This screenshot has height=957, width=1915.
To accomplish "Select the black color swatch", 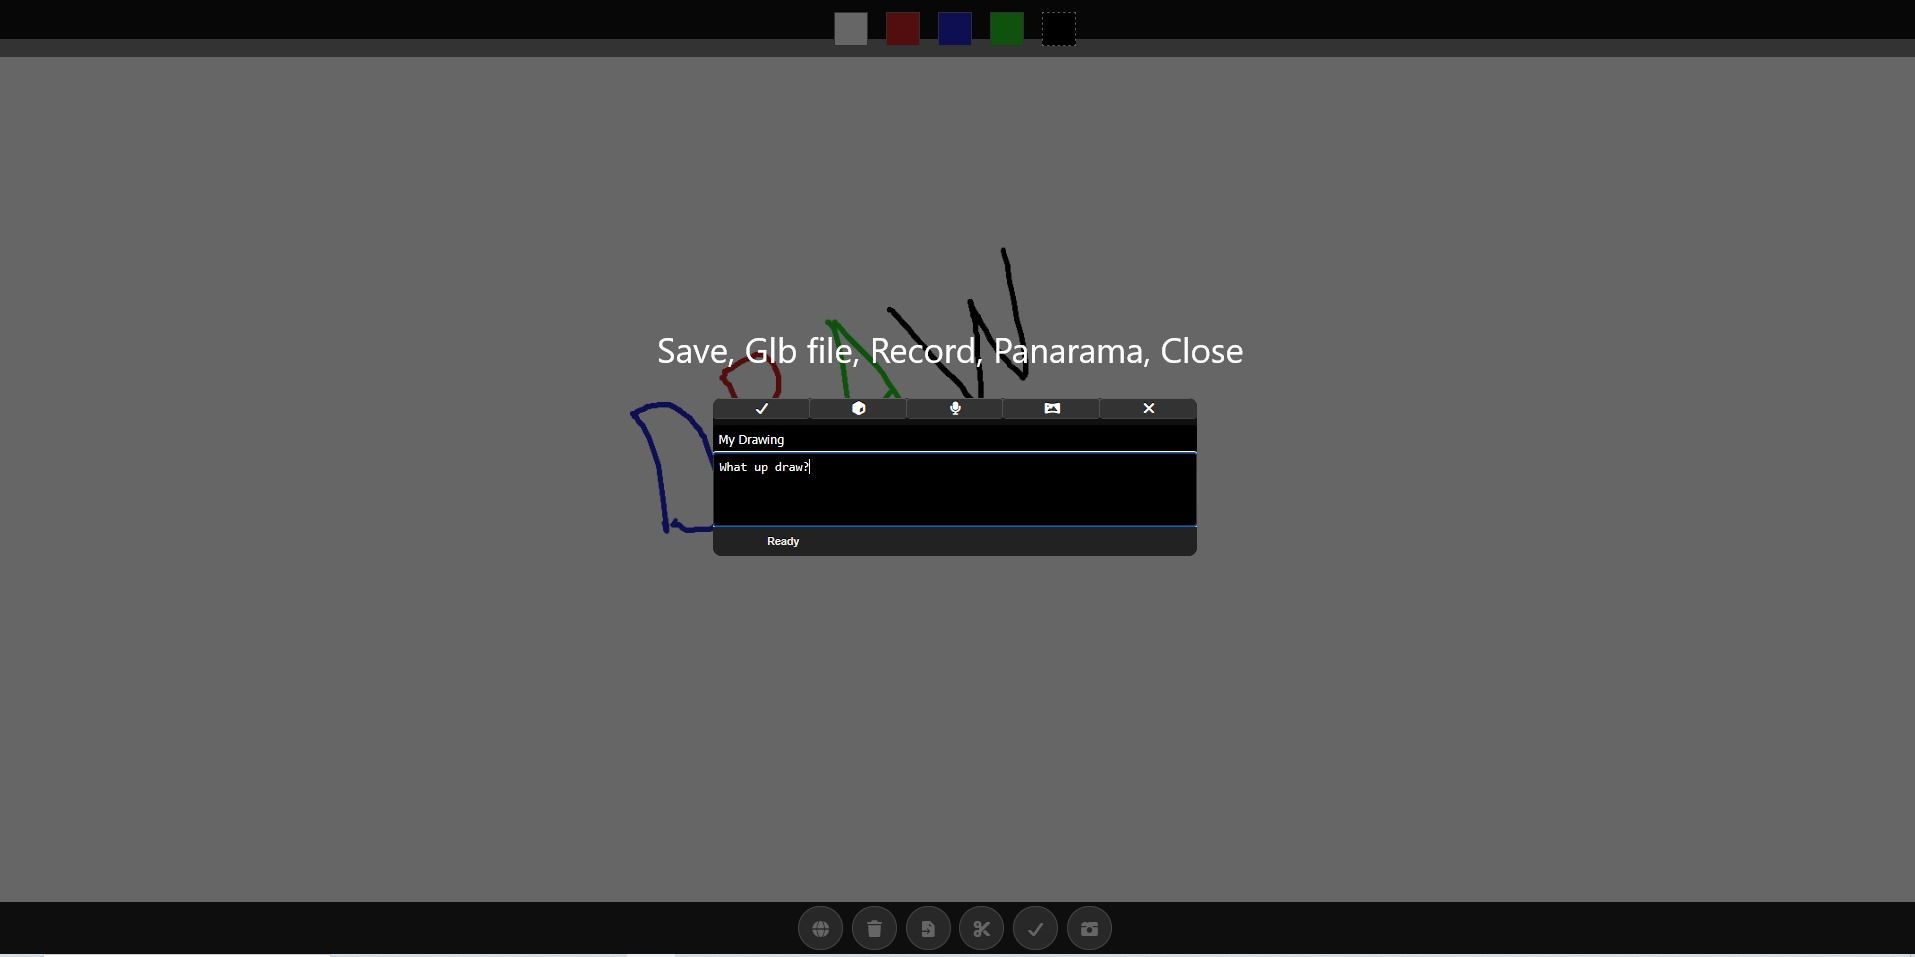I will [x=1059, y=29].
